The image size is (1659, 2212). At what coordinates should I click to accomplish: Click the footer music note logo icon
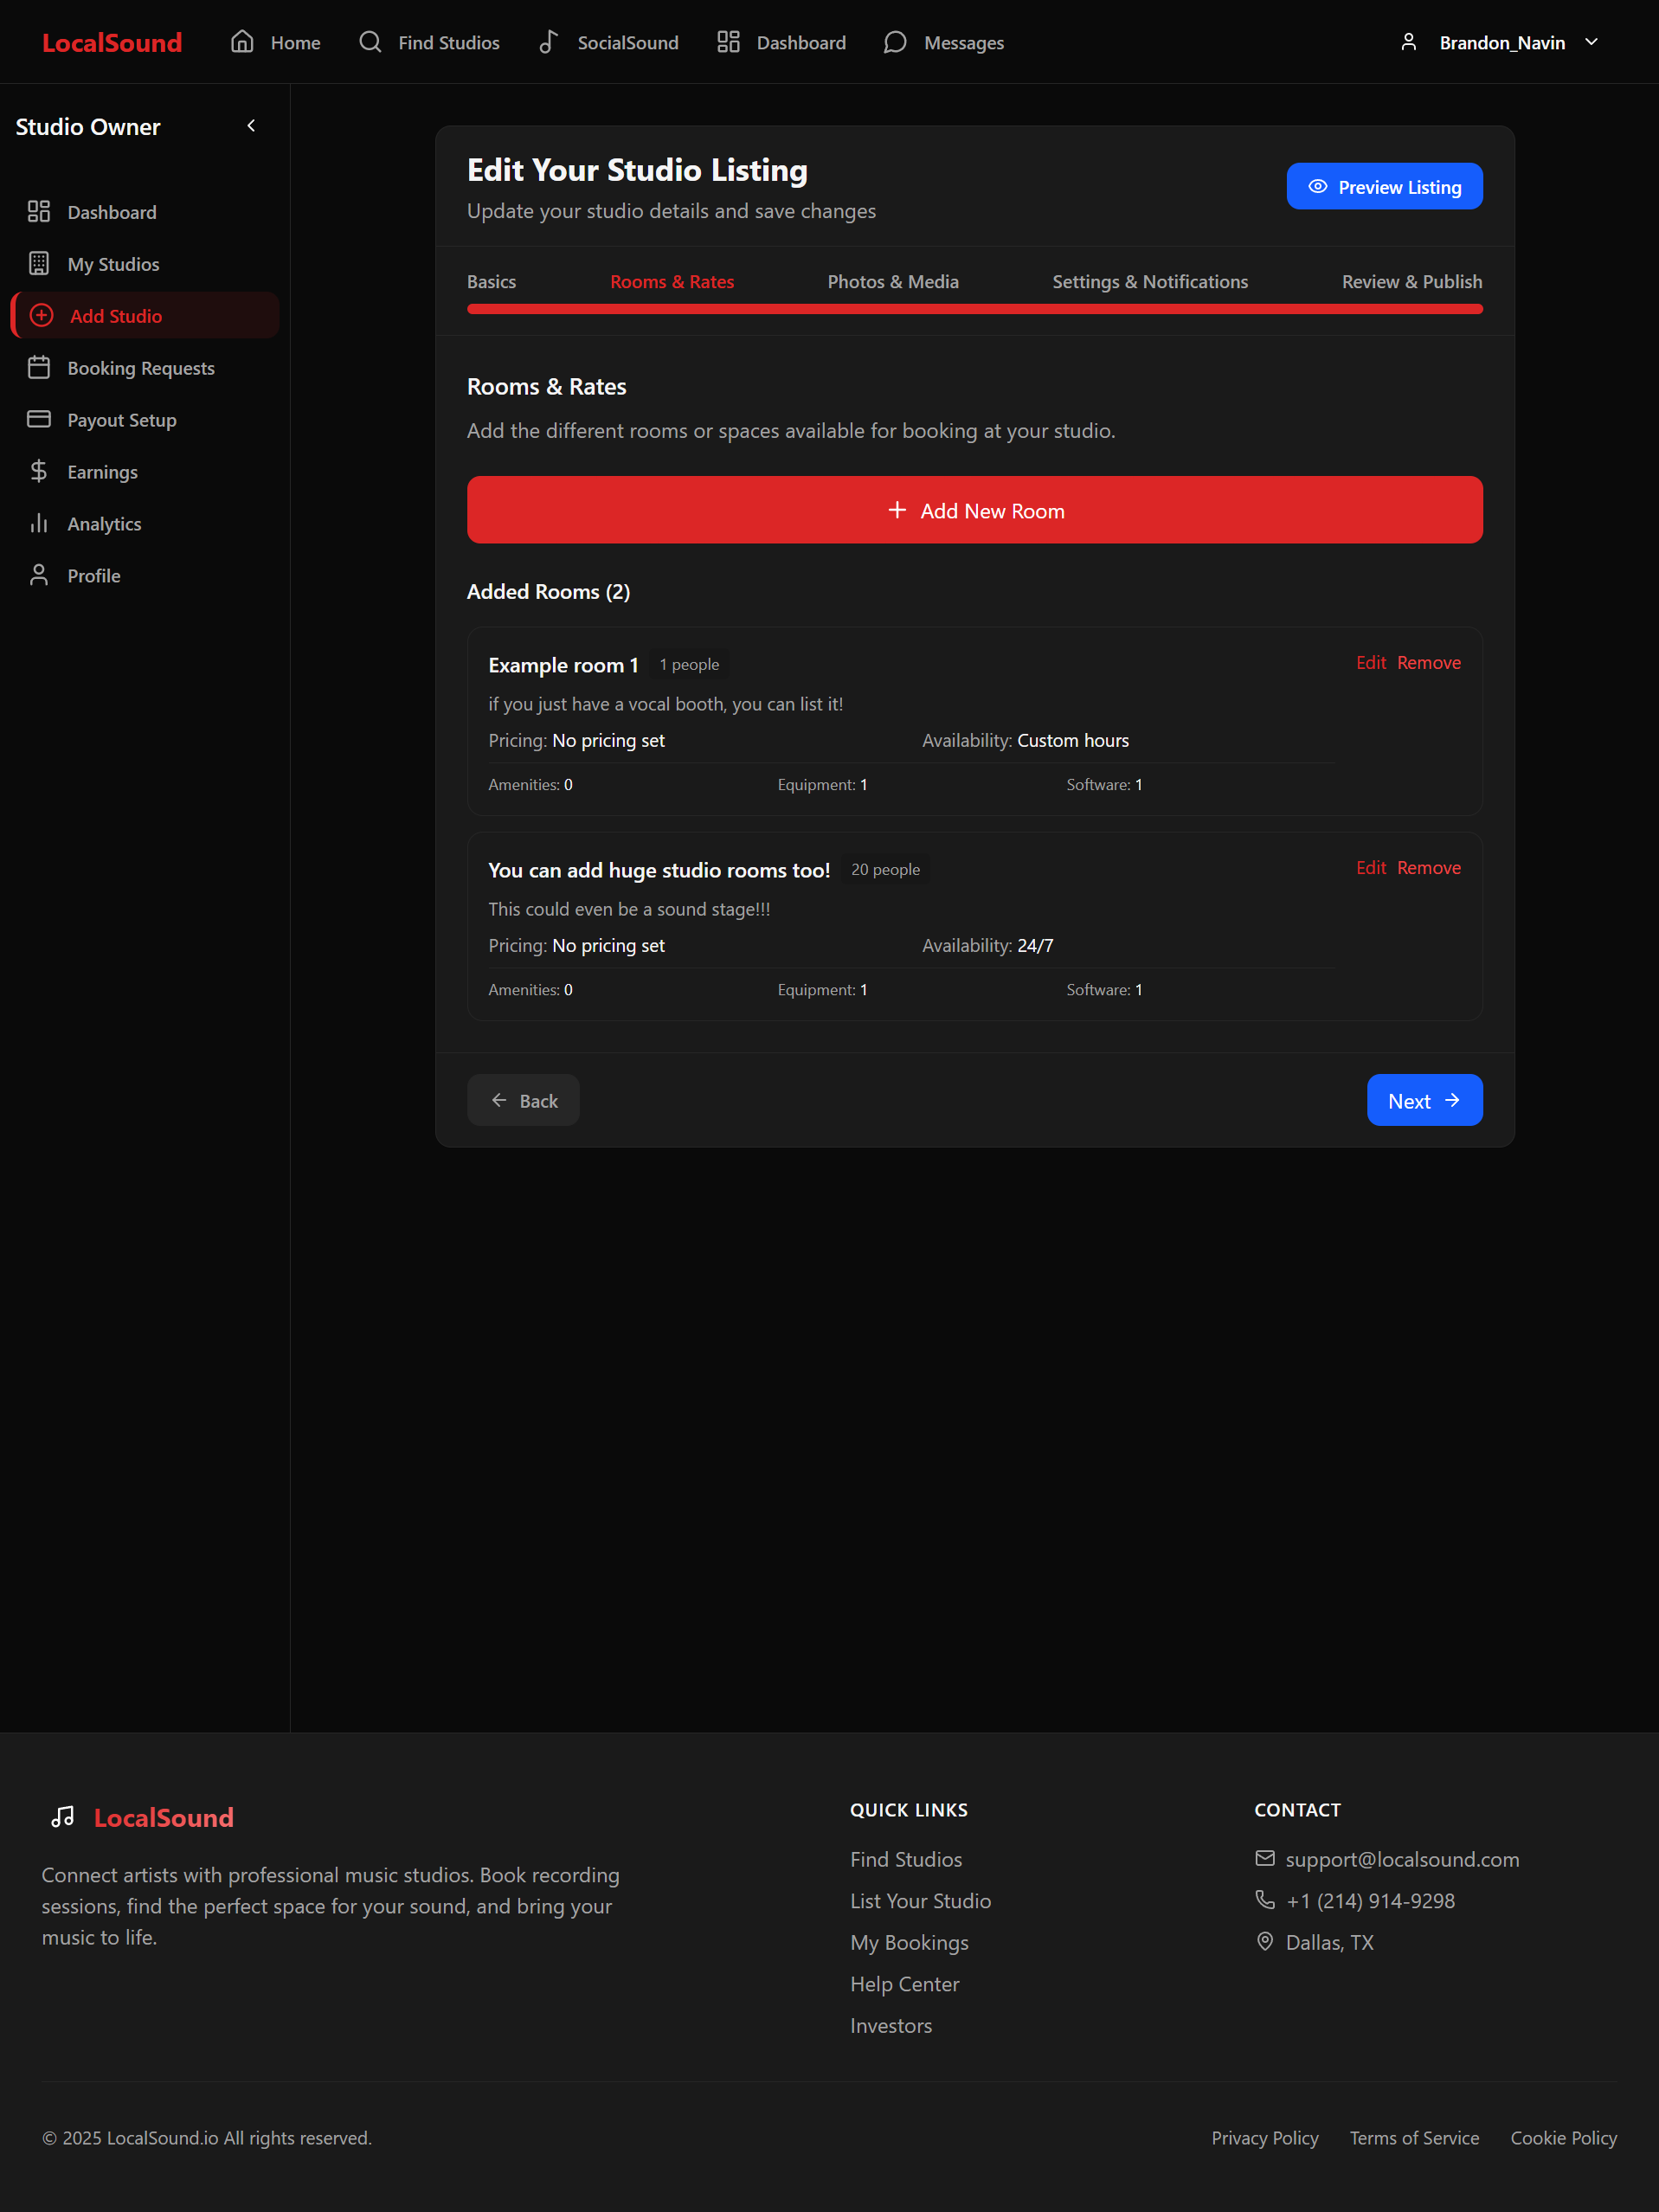pyautogui.click(x=63, y=1817)
